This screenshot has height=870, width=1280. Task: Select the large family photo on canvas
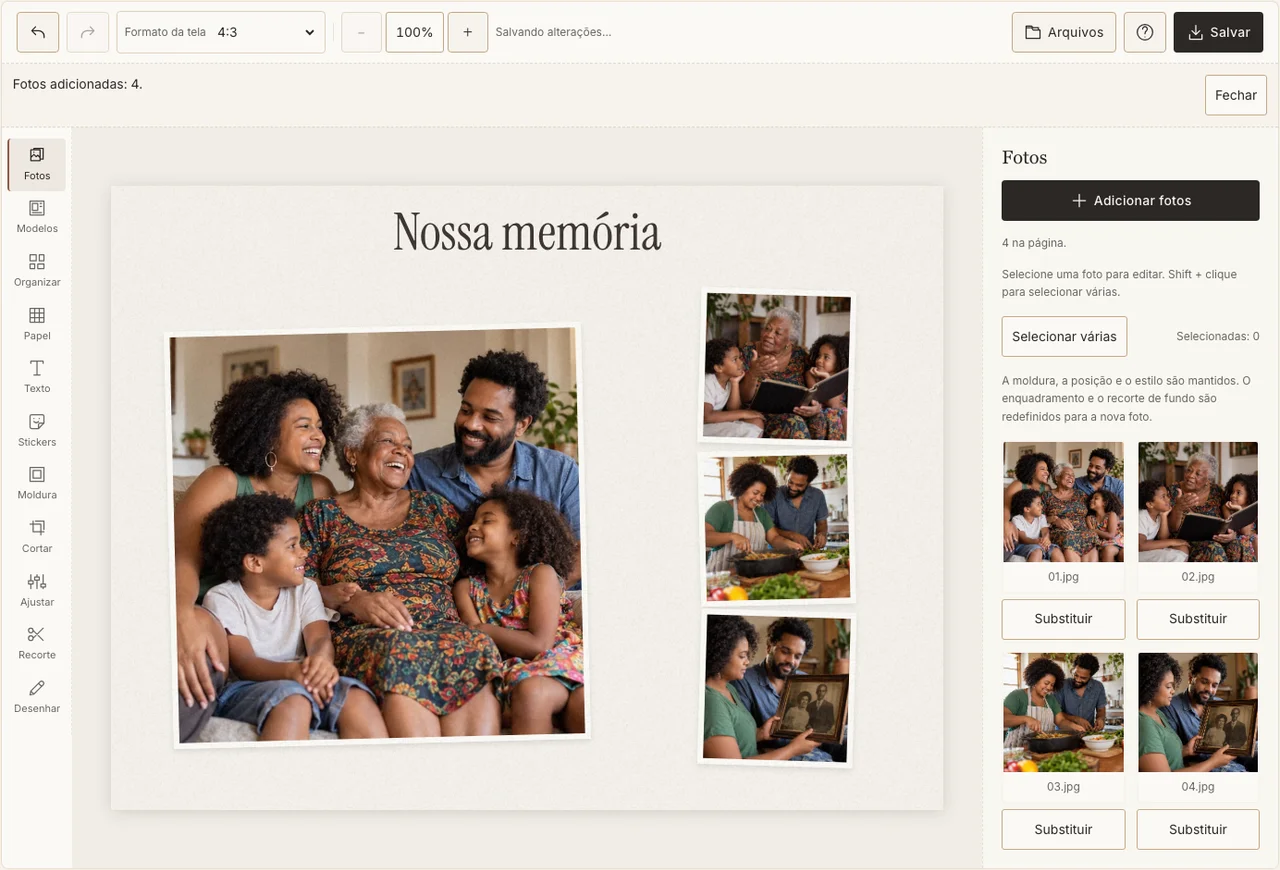point(377,535)
